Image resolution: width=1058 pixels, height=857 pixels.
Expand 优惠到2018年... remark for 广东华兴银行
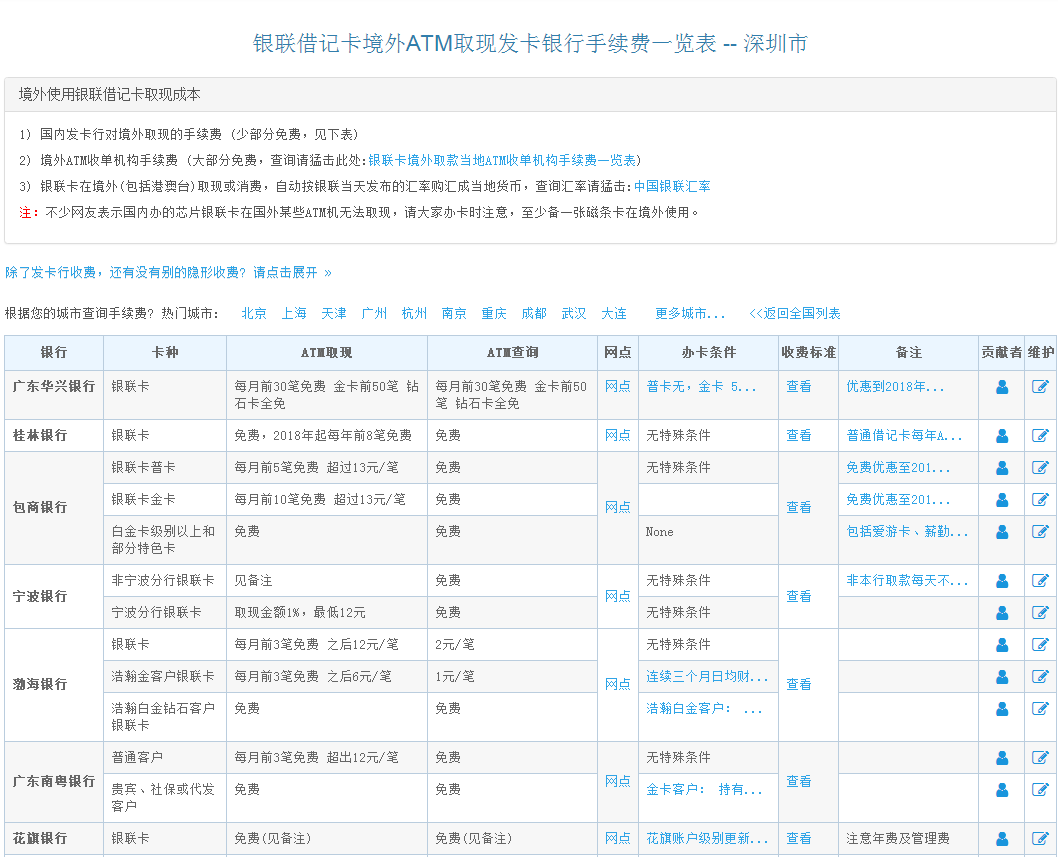point(895,387)
